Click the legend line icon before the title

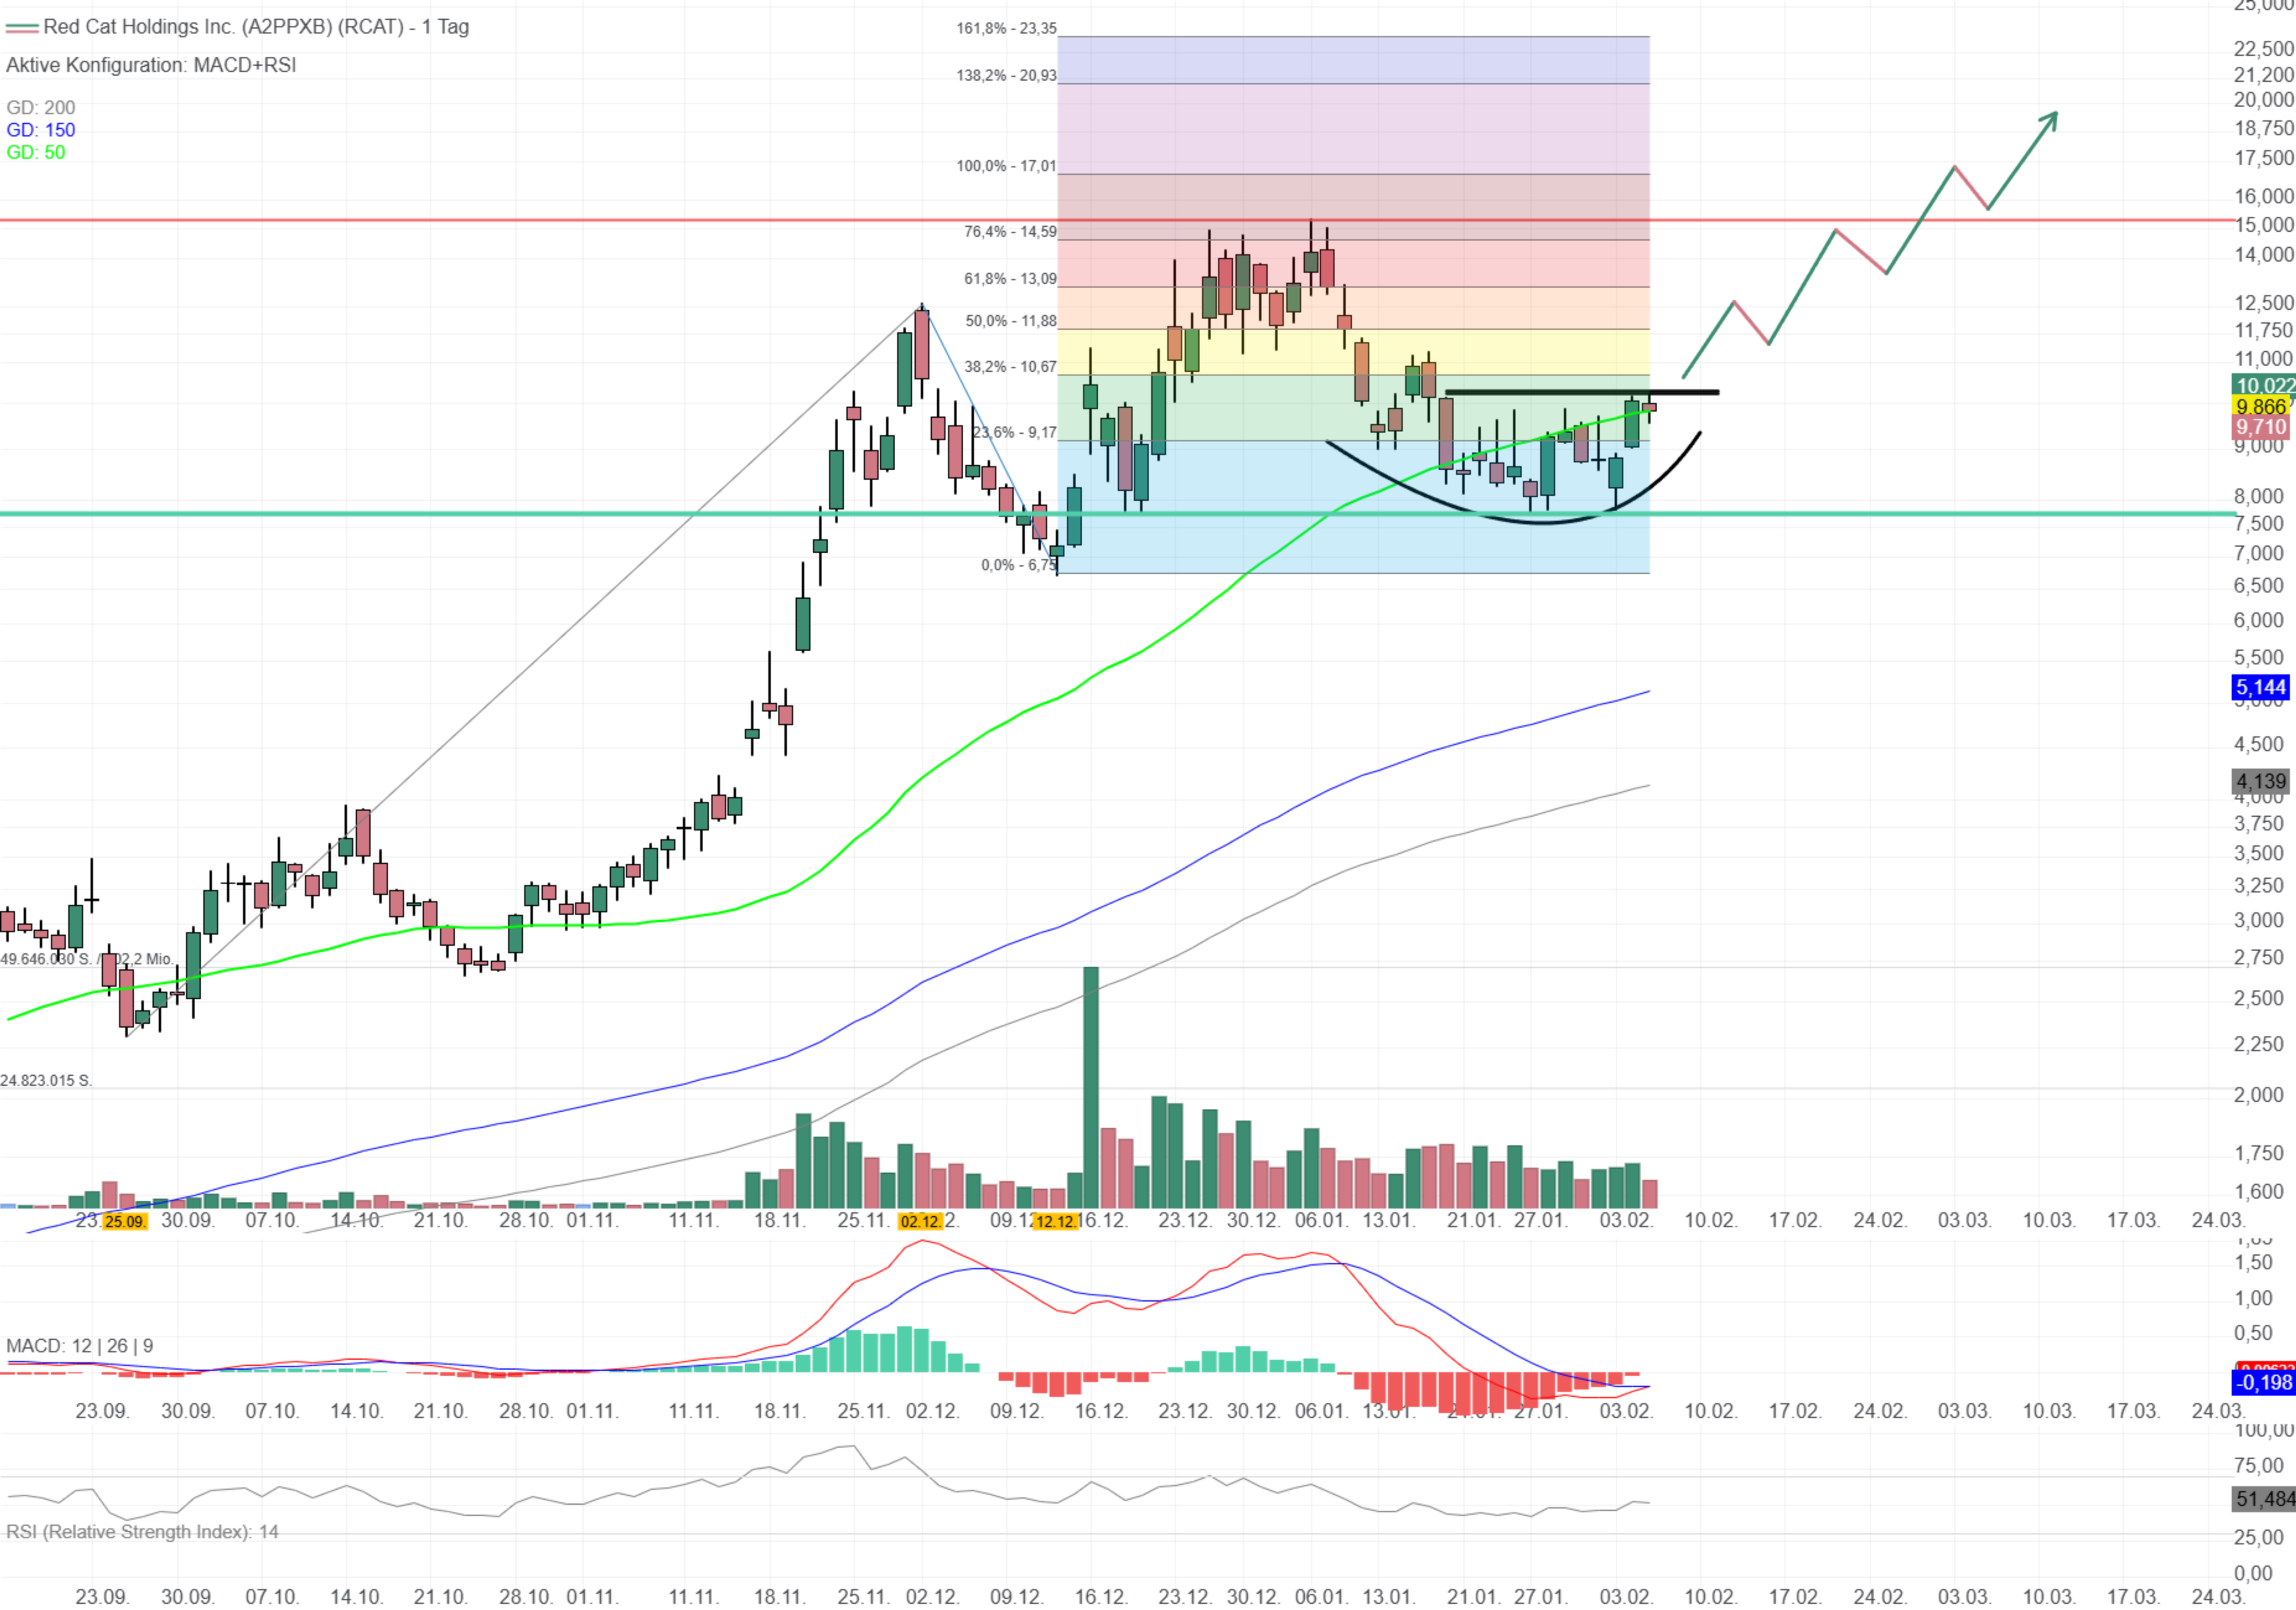22,28
